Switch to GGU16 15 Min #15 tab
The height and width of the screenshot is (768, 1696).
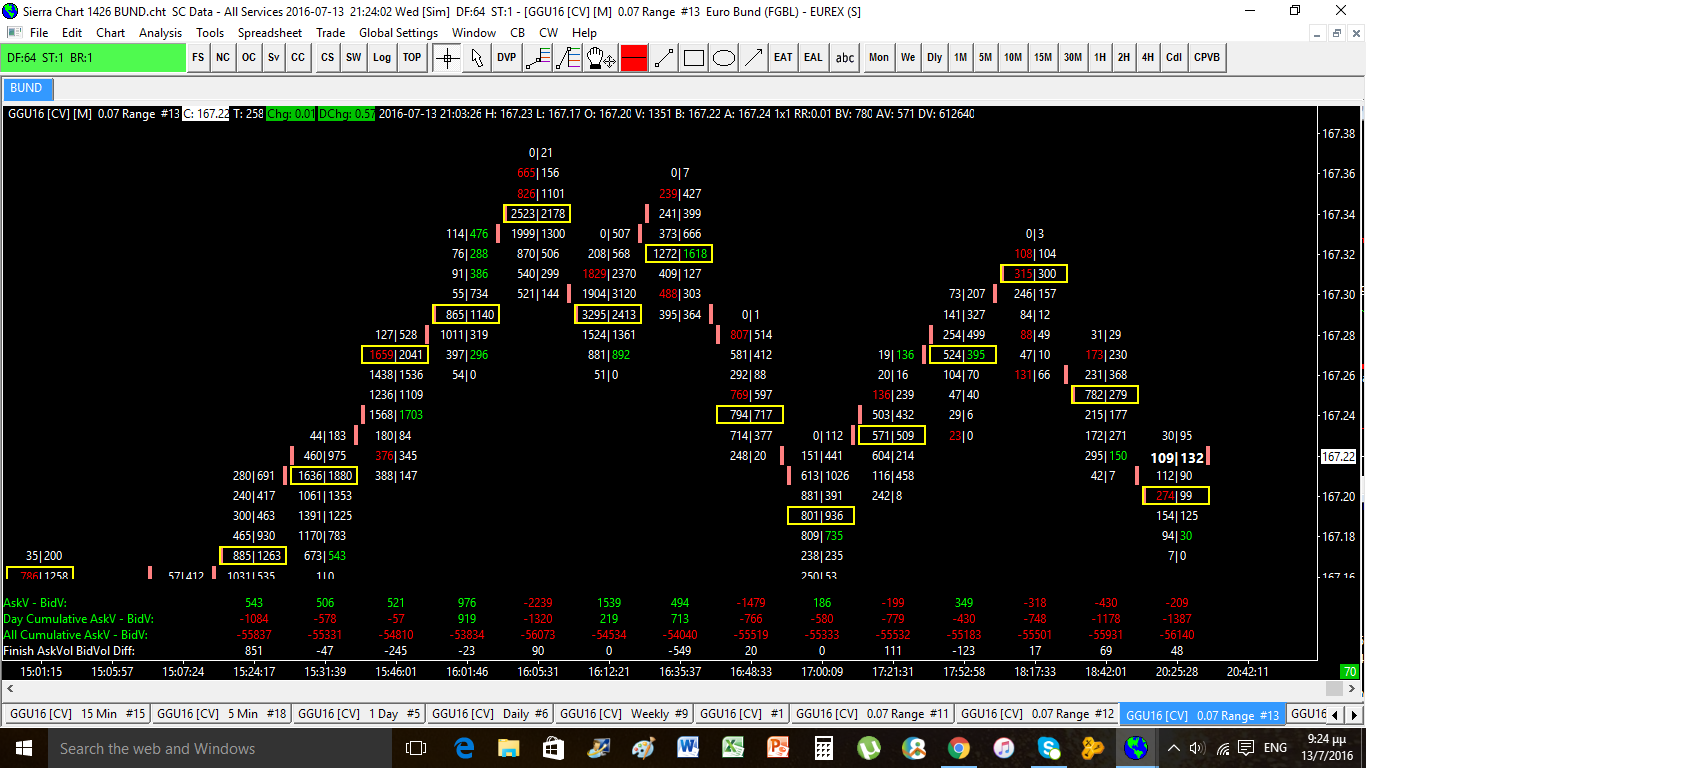coord(77,714)
